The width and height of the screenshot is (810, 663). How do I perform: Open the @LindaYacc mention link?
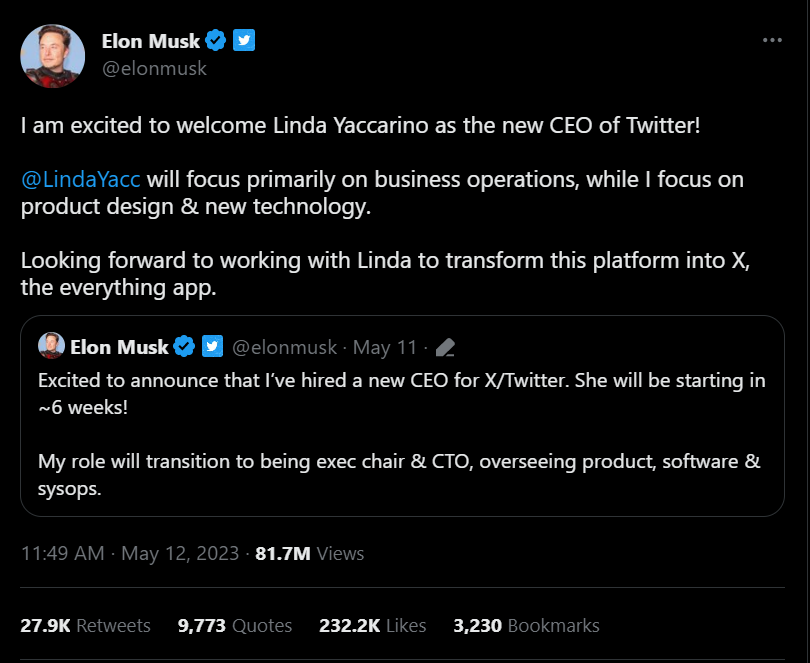(x=81, y=180)
